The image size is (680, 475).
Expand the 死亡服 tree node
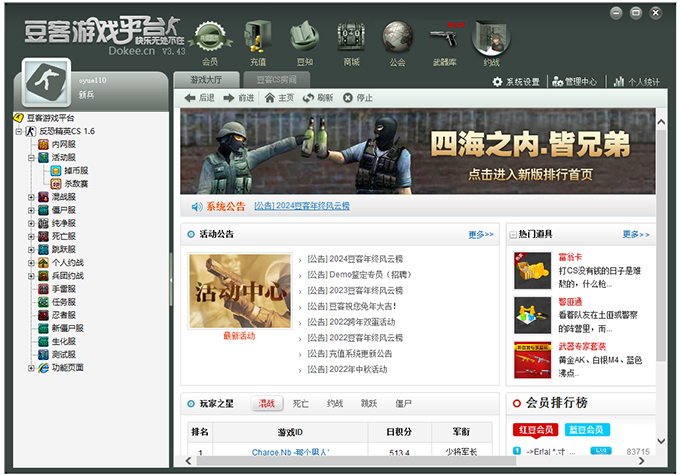(31, 236)
